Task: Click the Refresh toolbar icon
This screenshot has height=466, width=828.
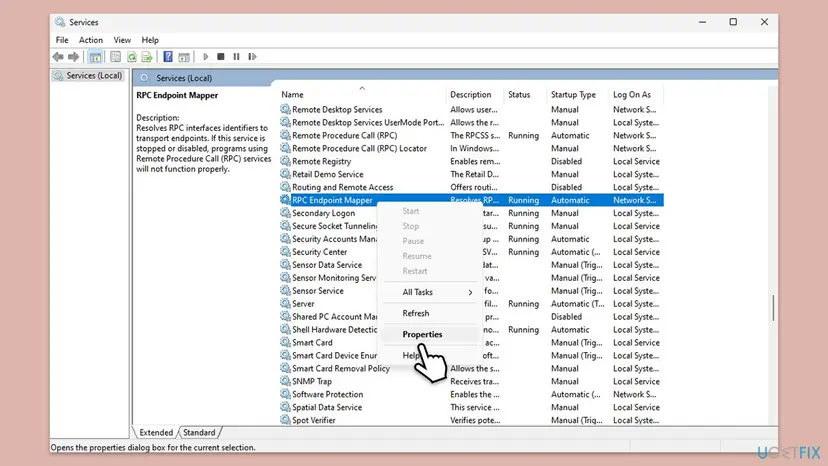Action: click(x=131, y=57)
